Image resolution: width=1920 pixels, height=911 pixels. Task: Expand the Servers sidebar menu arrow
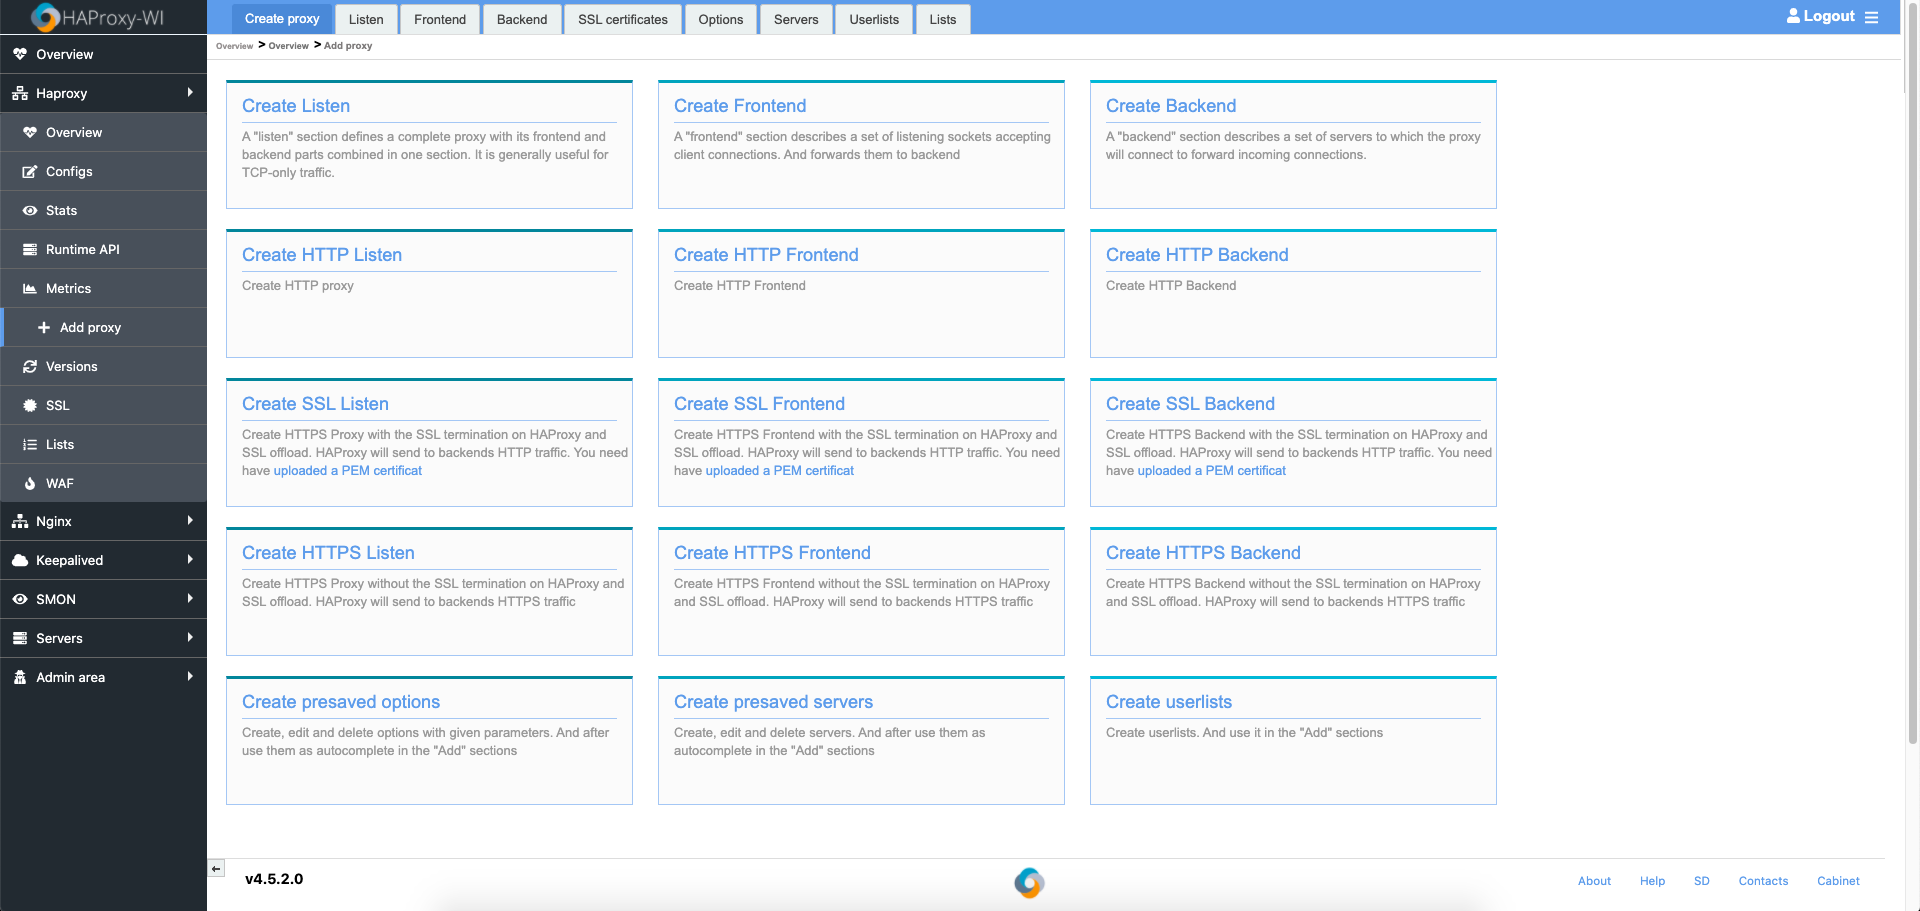(190, 637)
